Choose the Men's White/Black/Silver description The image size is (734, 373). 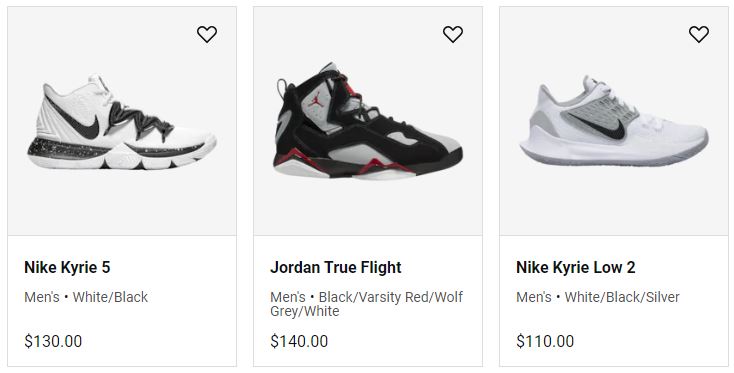pyautogui.click(x=598, y=297)
